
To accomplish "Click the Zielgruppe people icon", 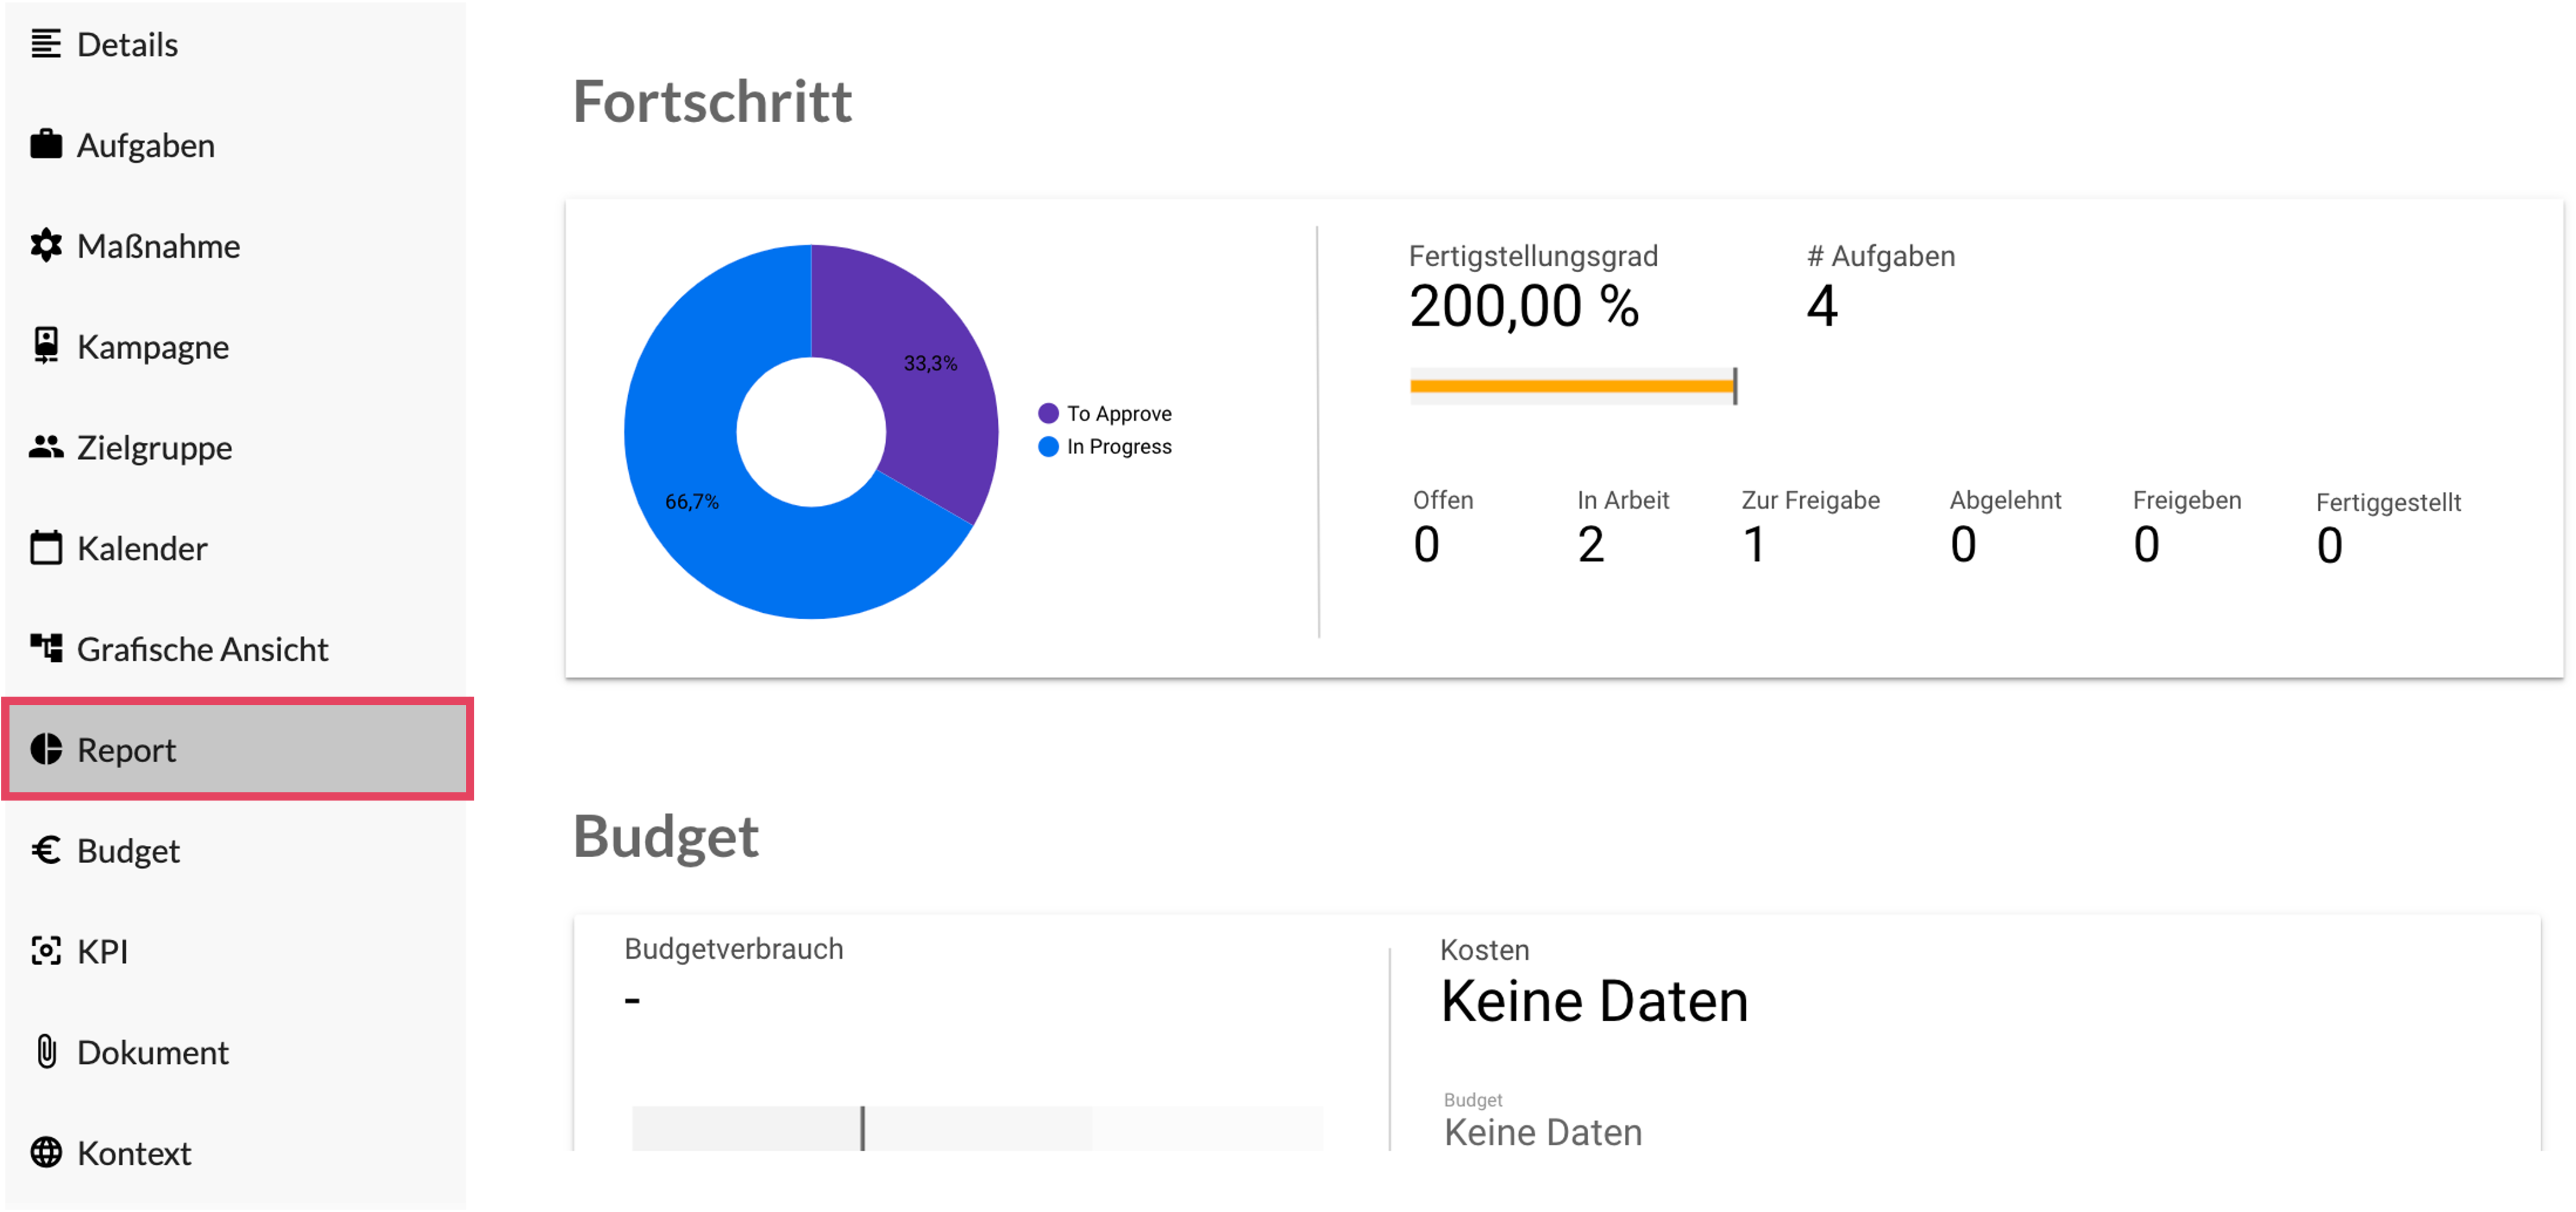I will point(46,447).
